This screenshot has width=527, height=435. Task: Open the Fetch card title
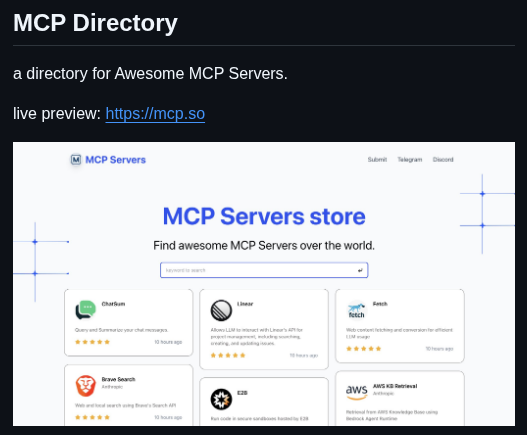(380, 304)
